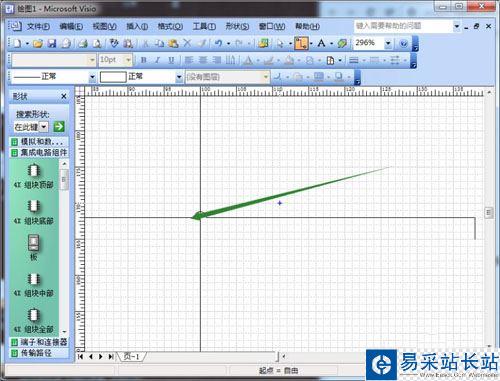Go to the first page navigation arrow

[x=80, y=356]
